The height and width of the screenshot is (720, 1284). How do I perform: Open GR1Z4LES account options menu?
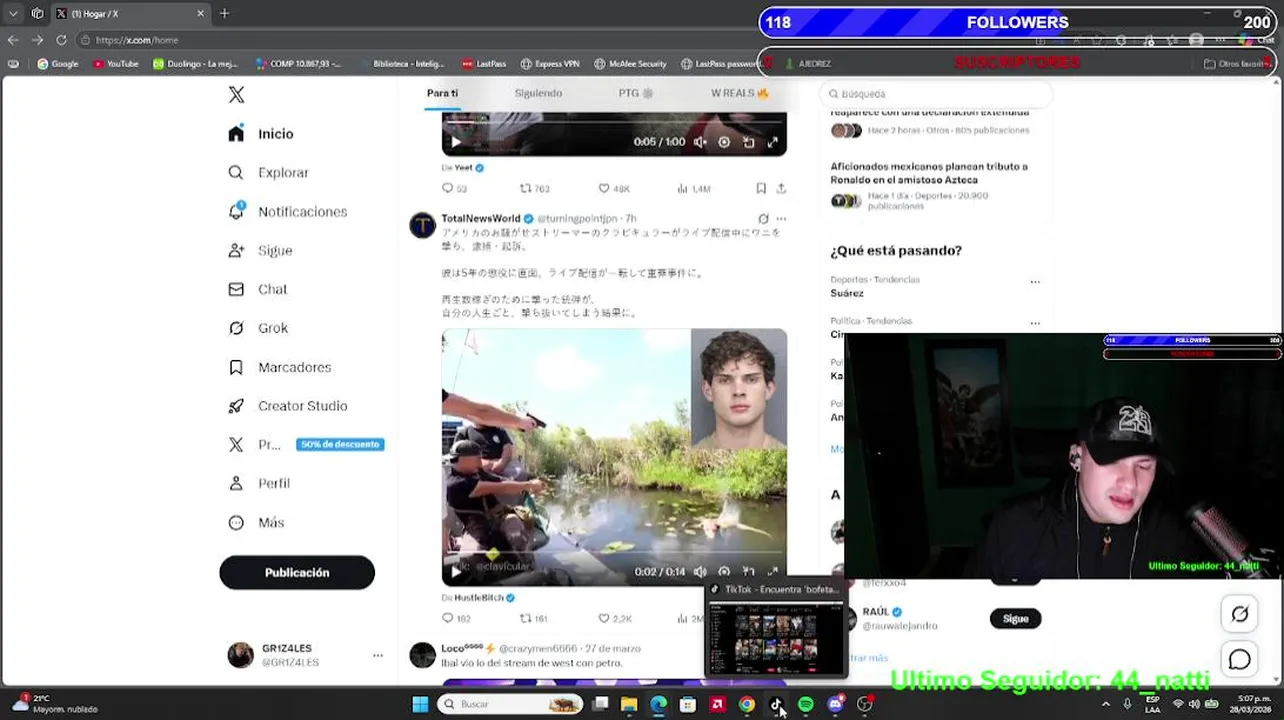(x=378, y=656)
